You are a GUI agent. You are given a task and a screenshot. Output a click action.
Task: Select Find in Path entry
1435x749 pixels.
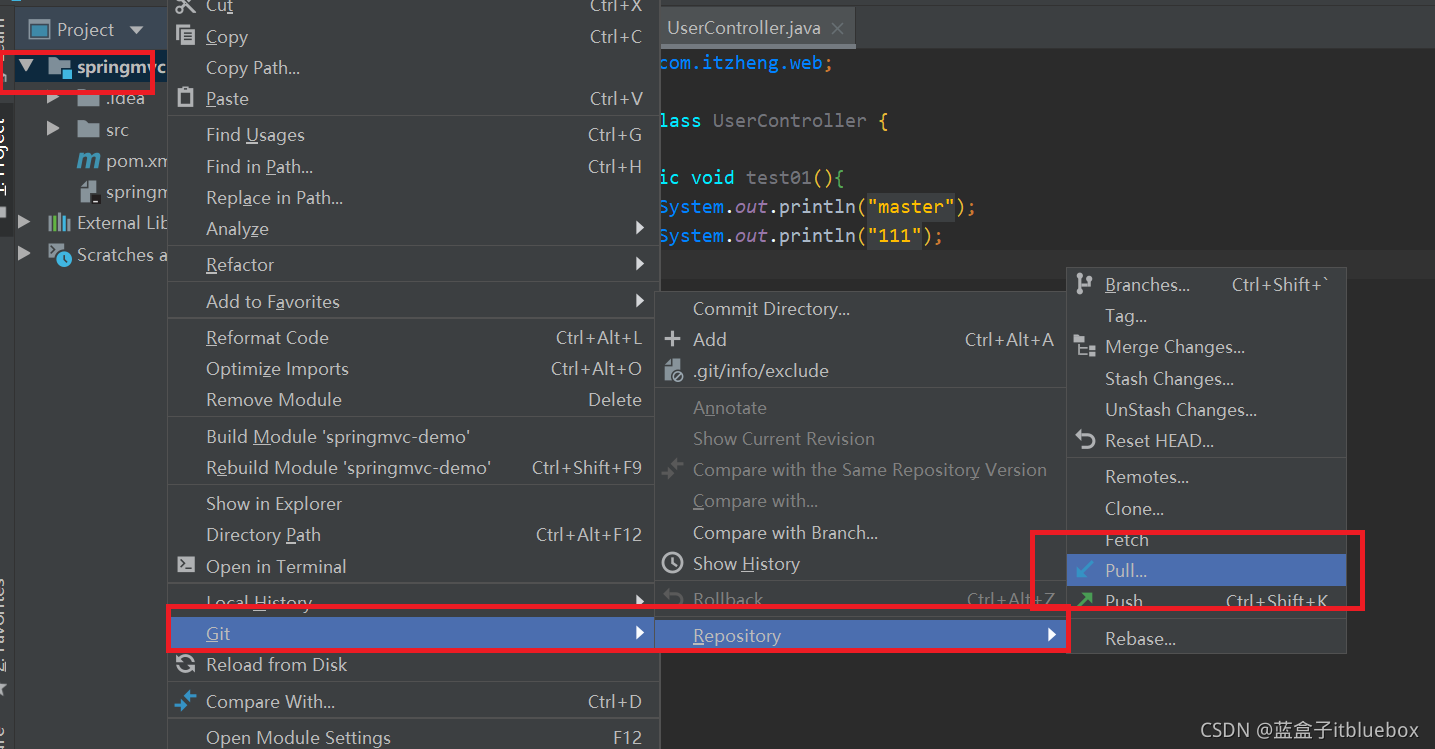413,167
